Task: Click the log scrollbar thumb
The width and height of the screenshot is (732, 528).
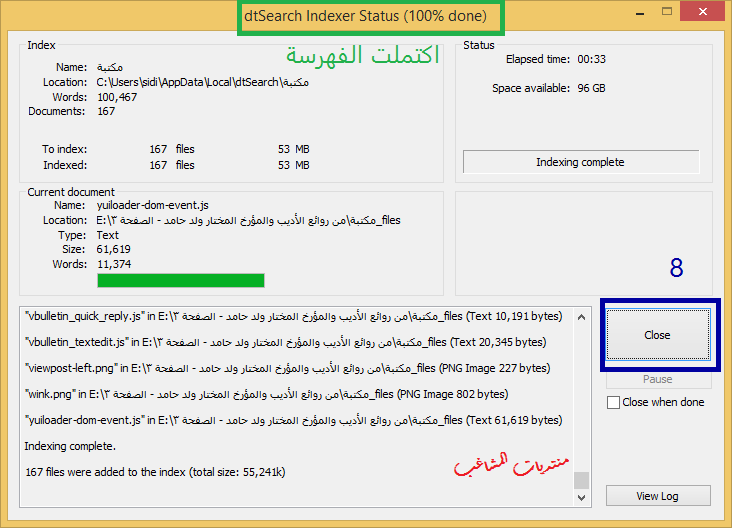Action: [582, 480]
